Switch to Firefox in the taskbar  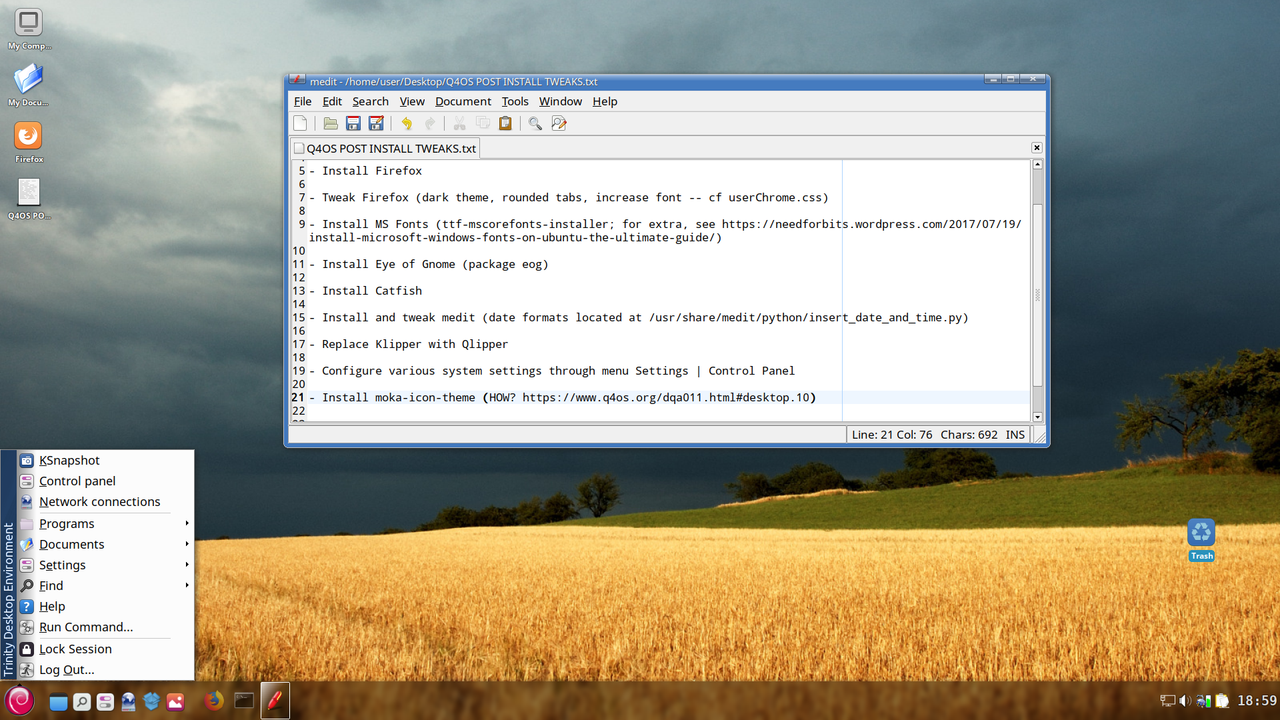click(x=213, y=701)
